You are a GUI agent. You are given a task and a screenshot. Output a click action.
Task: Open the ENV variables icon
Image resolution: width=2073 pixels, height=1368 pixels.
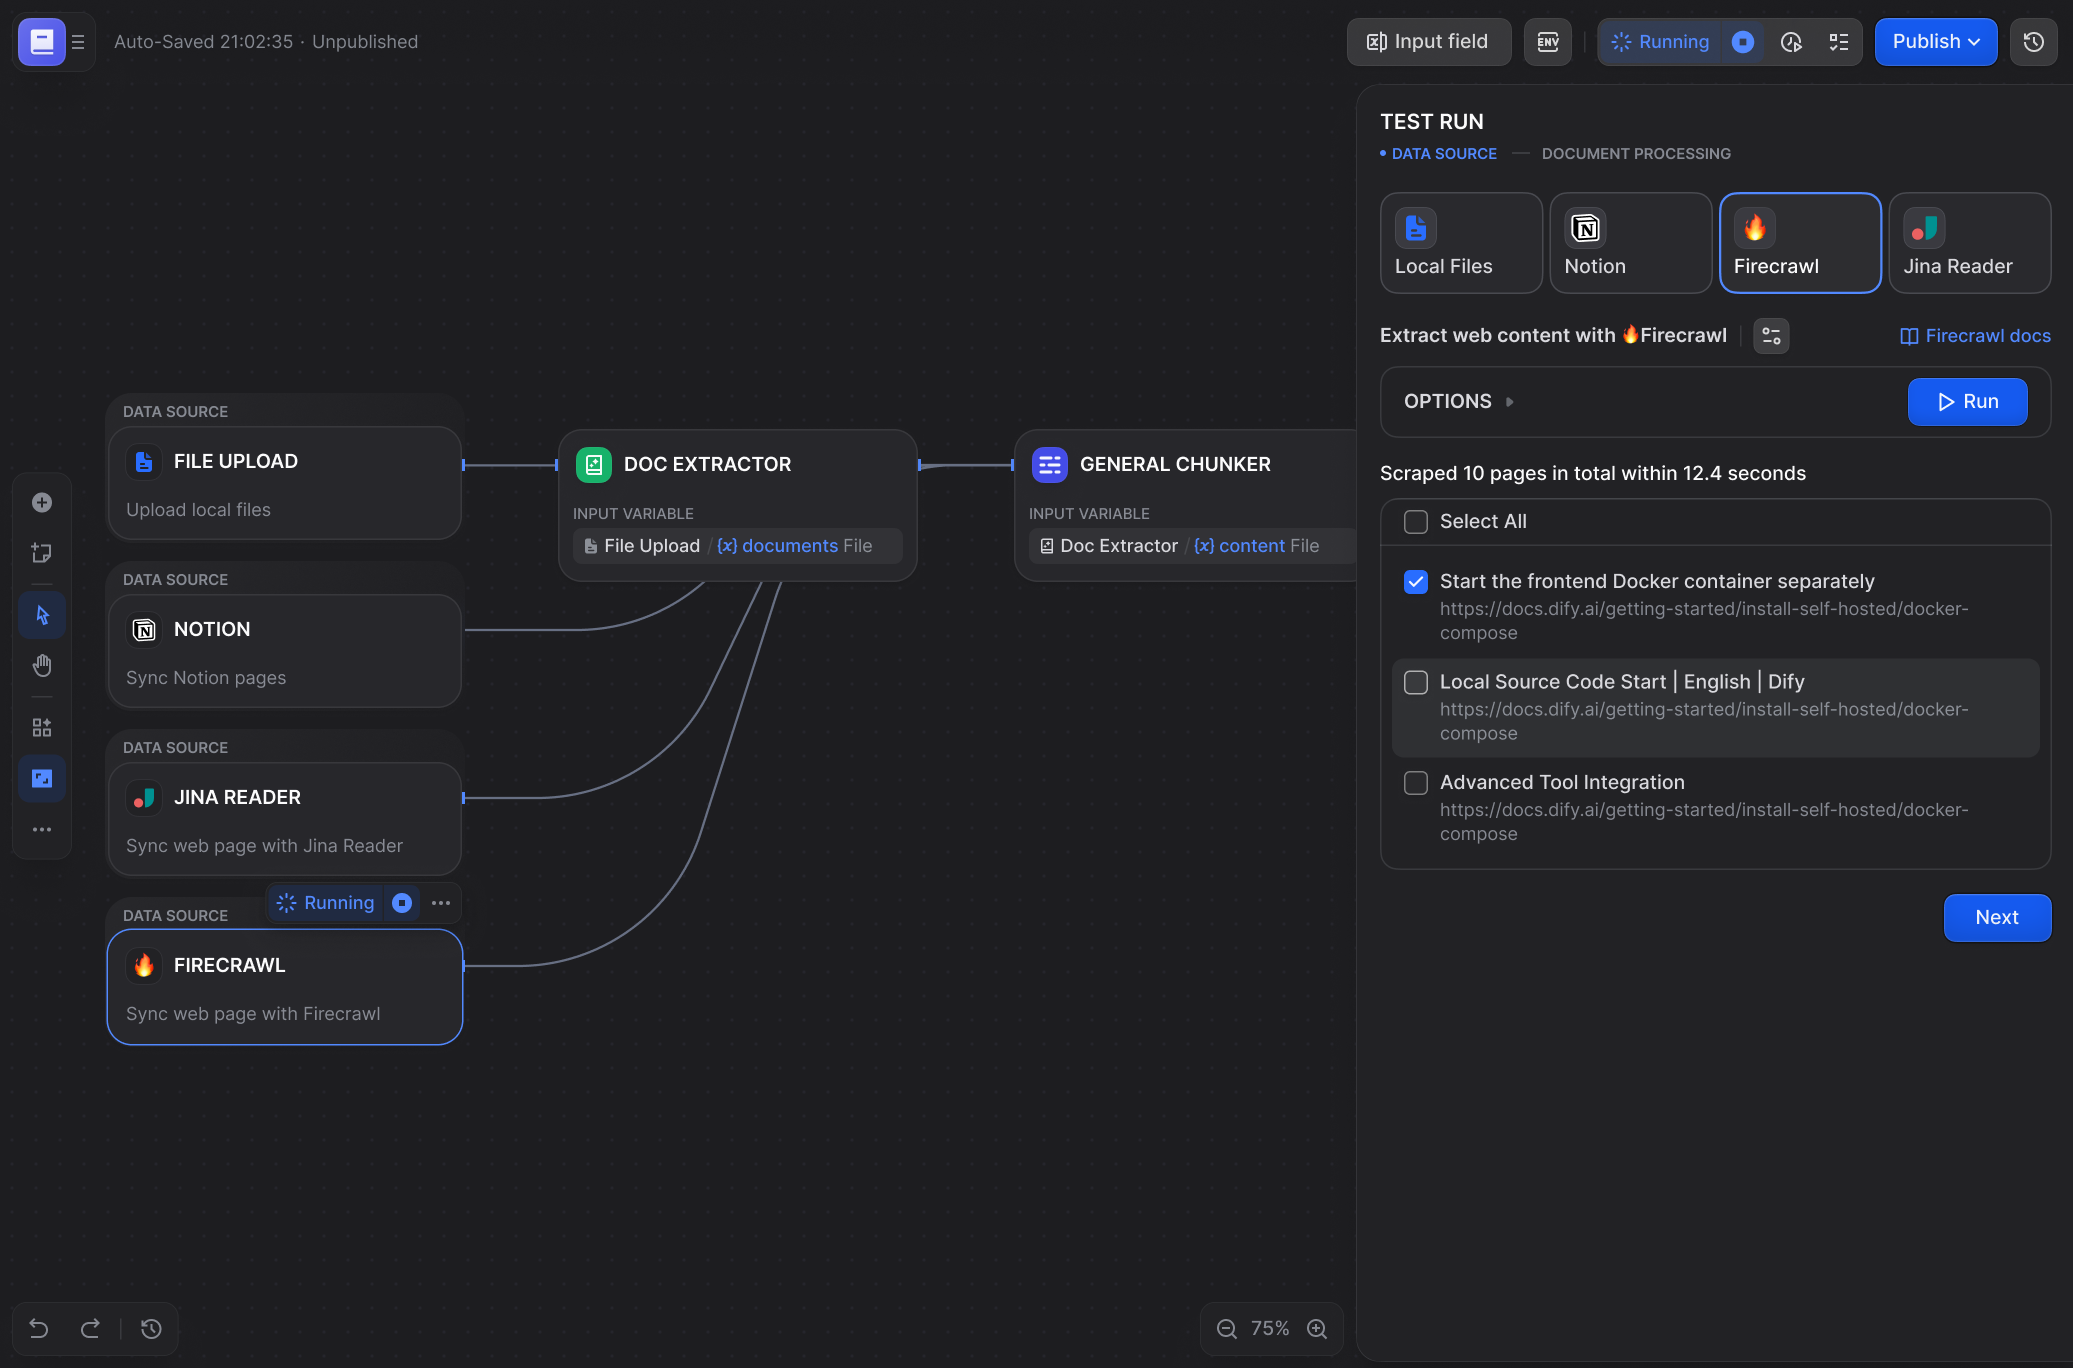(1547, 42)
